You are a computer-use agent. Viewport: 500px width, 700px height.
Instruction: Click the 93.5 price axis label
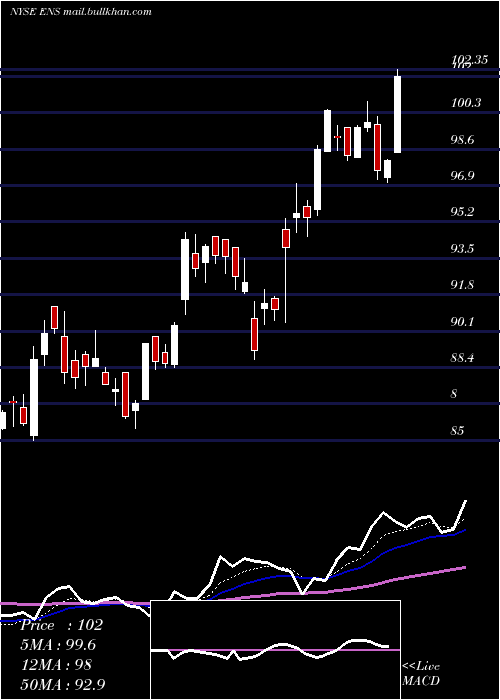coord(462,249)
